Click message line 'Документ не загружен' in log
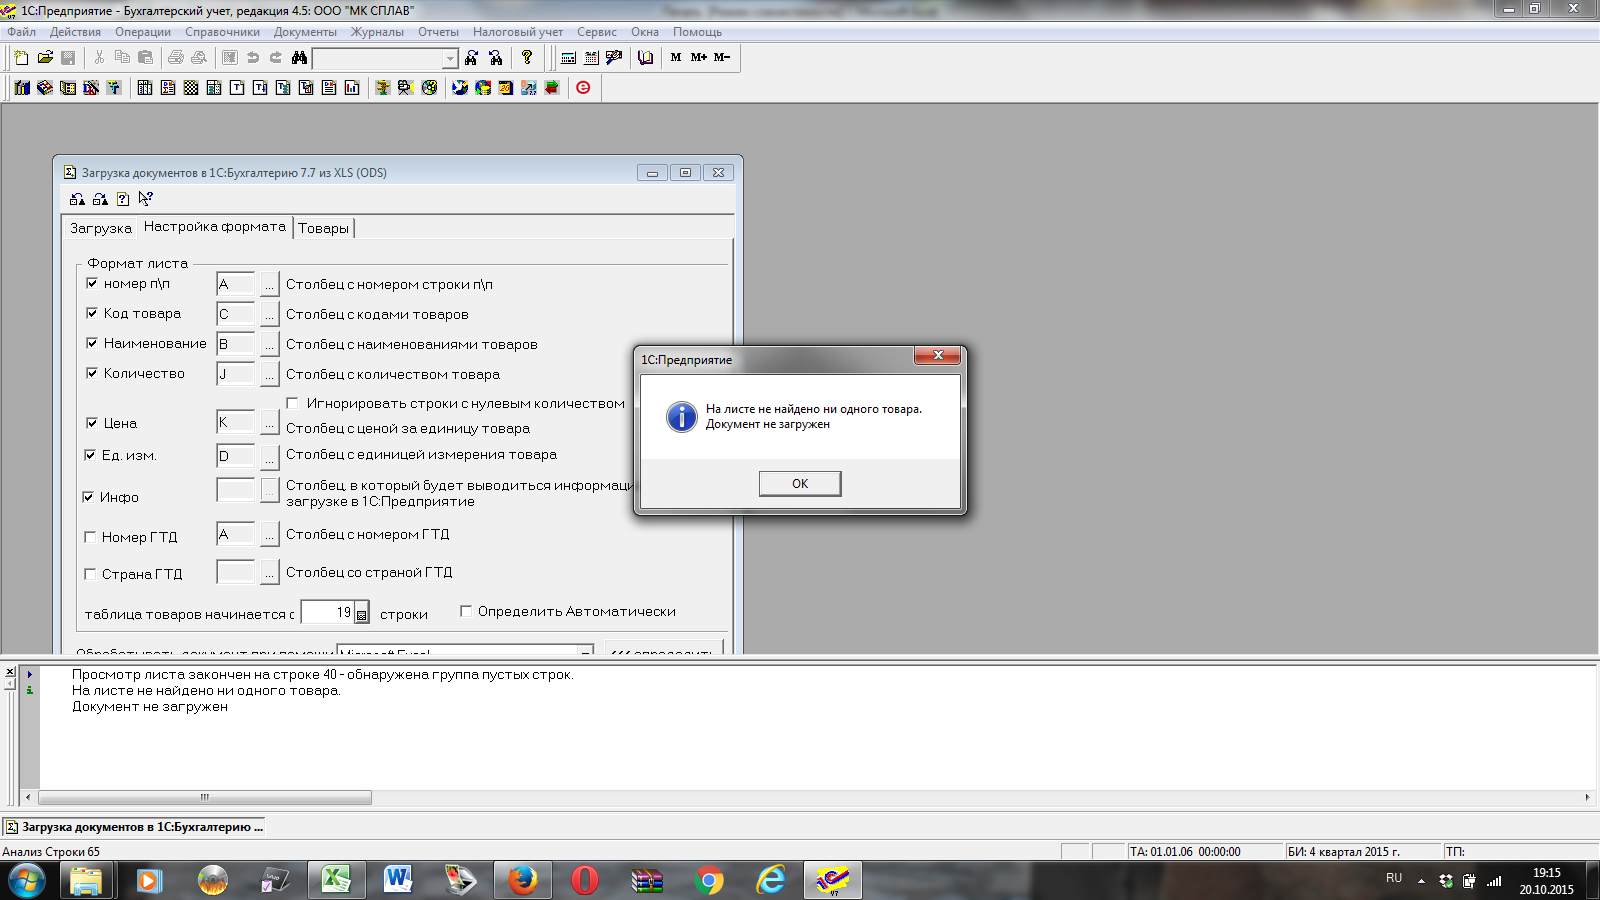This screenshot has width=1600, height=900. pyautogui.click(x=150, y=707)
